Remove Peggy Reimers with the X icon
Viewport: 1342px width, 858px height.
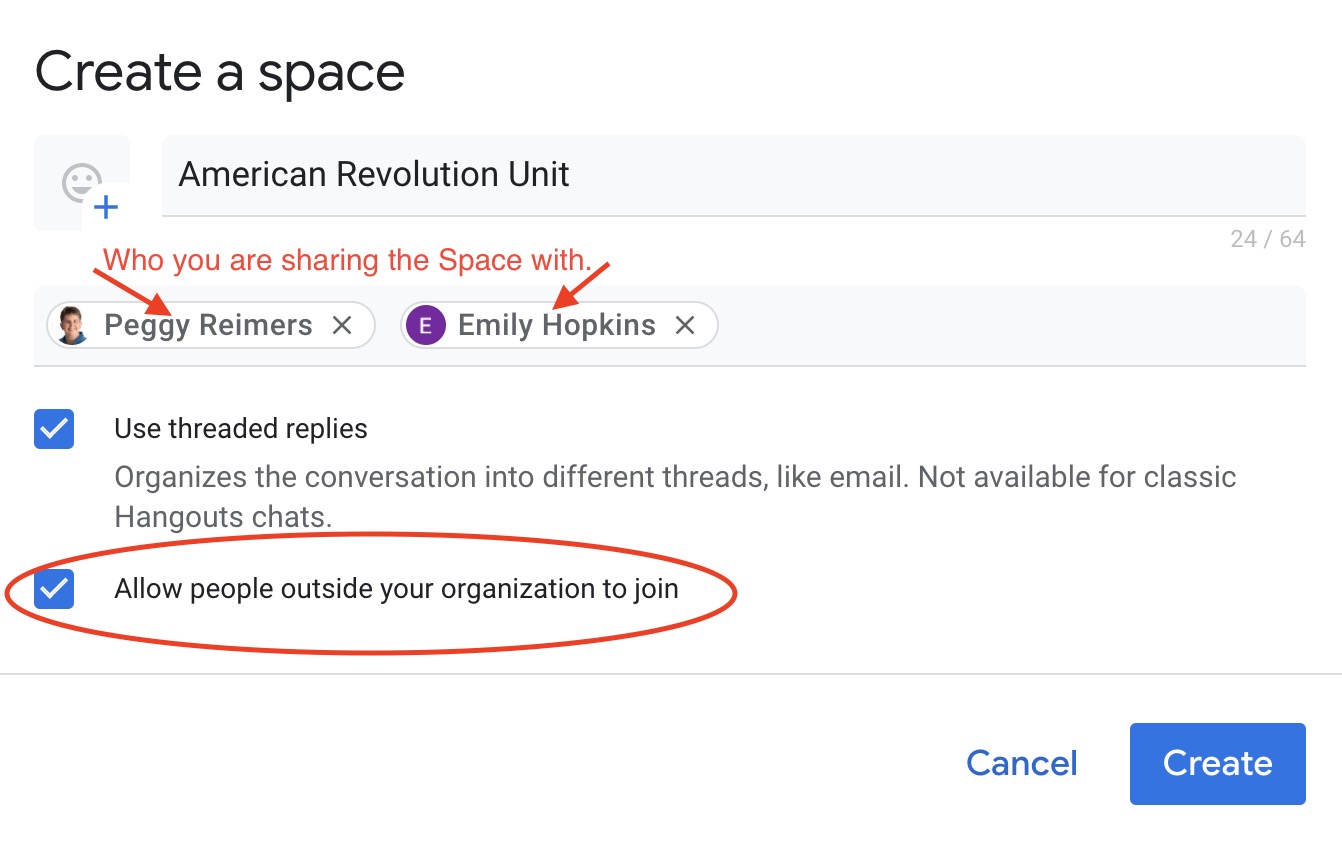[x=342, y=324]
